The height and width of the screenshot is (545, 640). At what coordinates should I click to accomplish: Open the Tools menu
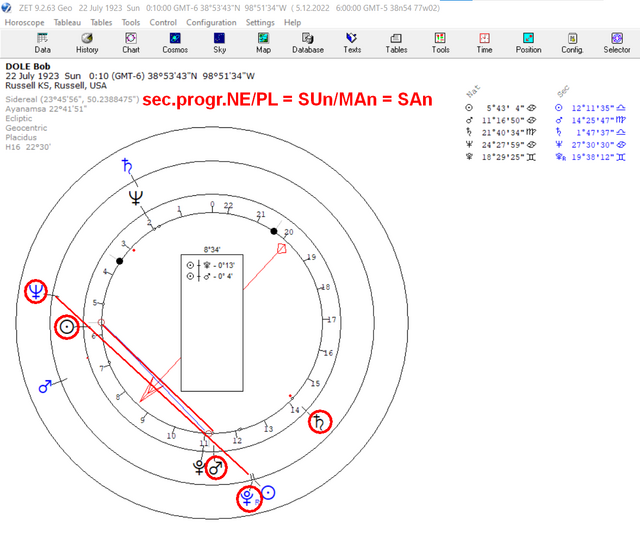(x=131, y=22)
